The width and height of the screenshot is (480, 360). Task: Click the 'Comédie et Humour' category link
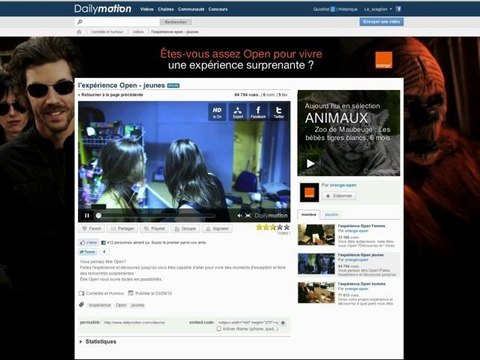[x=105, y=293]
